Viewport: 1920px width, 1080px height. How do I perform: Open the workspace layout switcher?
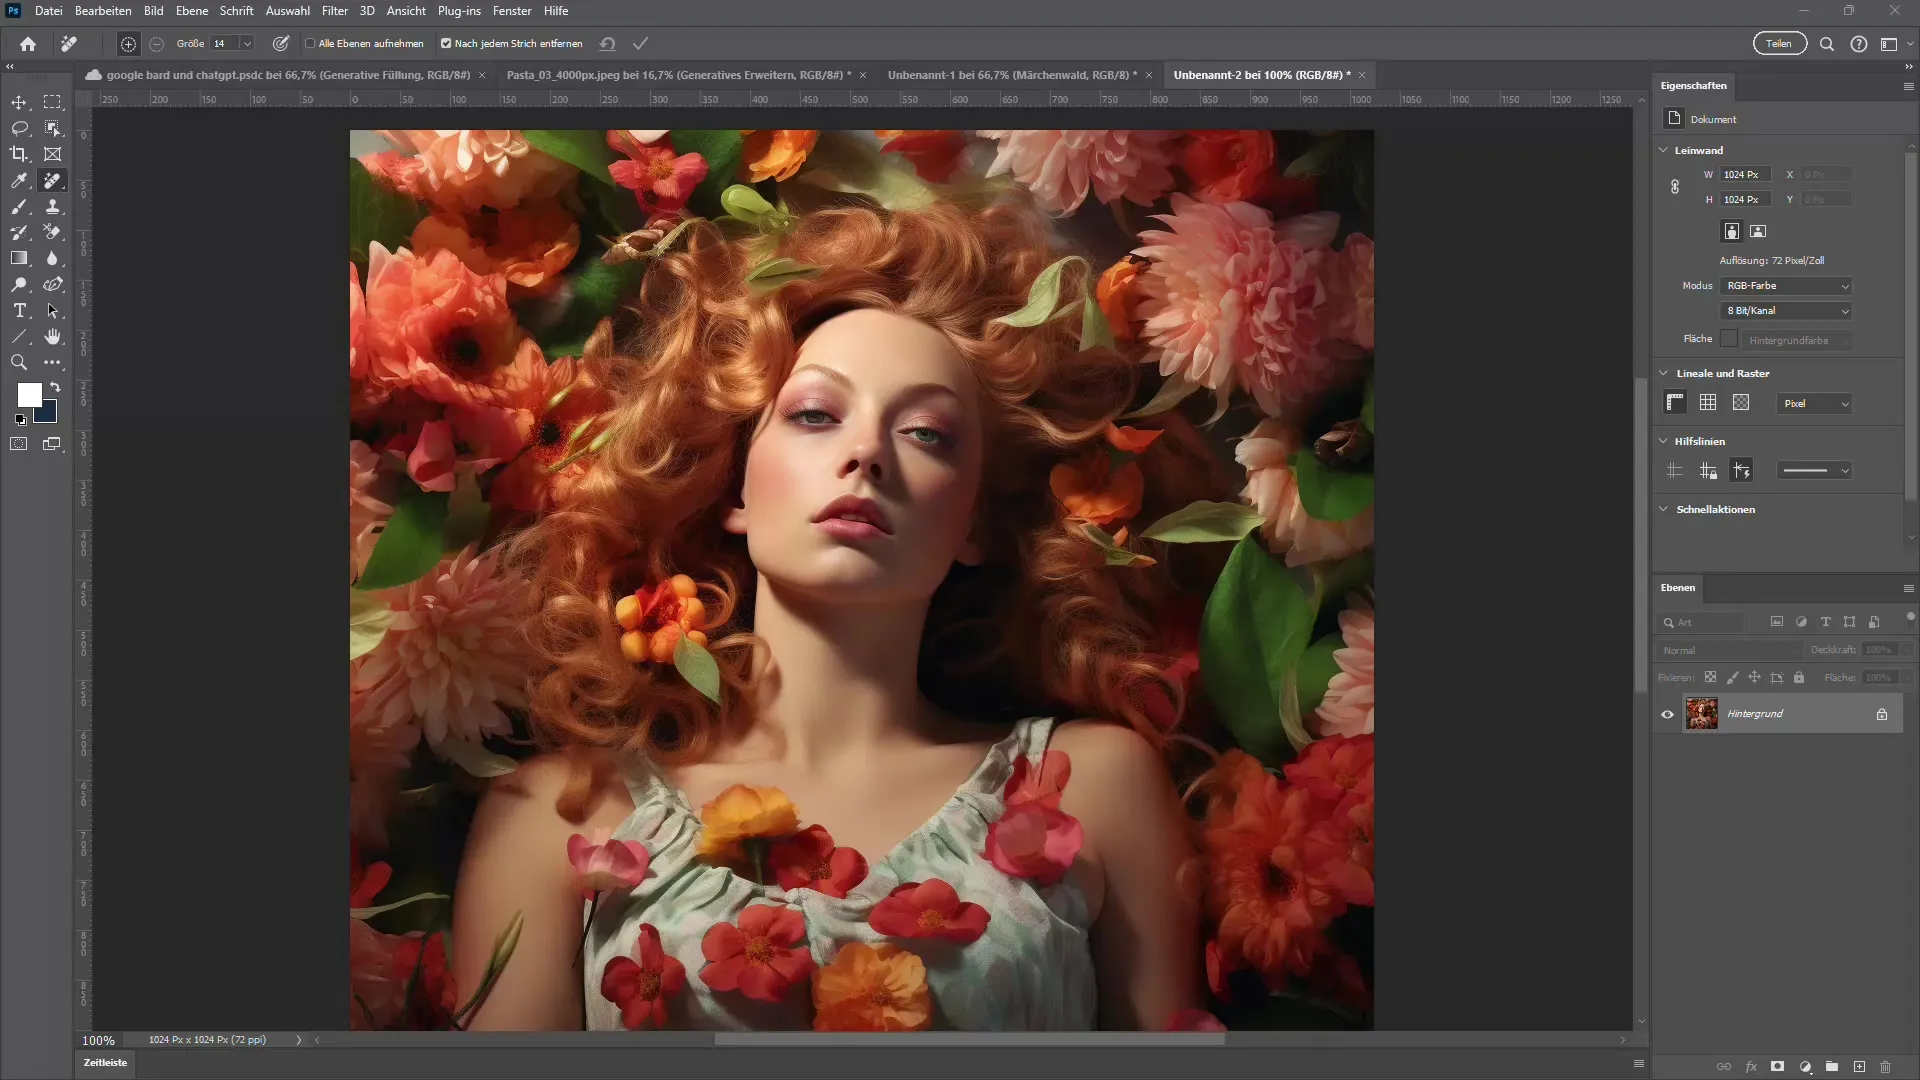1889,44
